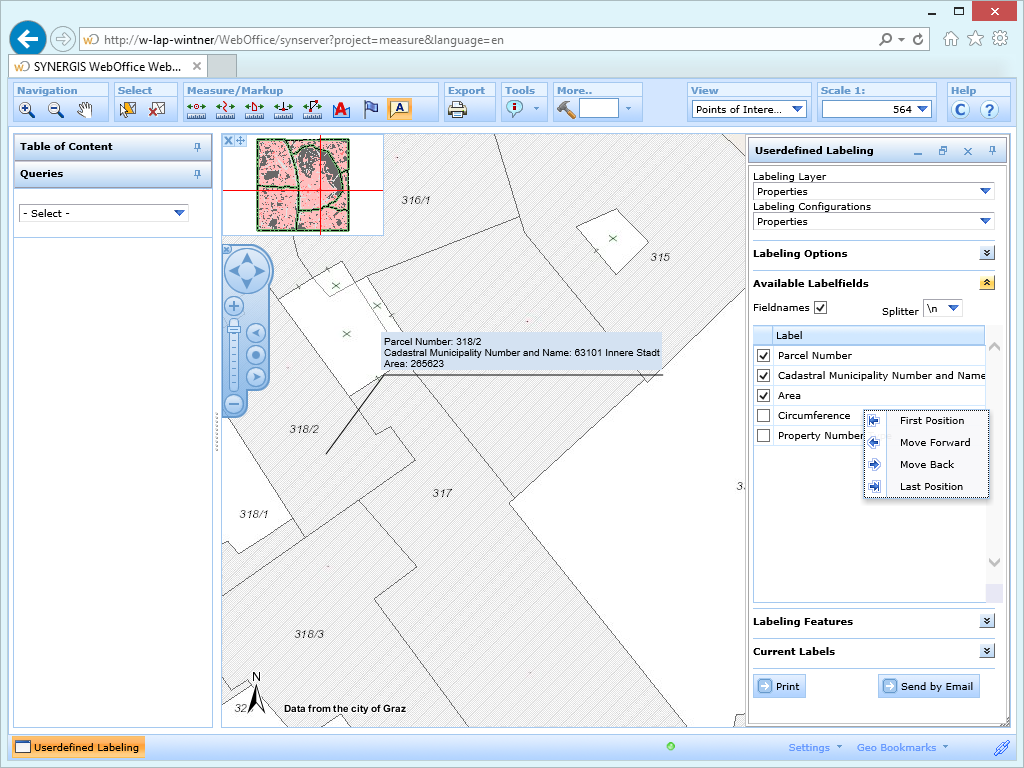The width and height of the screenshot is (1024, 768).
Task: Uncheck the Parcel Number label field
Action: click(x=764, y=356)
